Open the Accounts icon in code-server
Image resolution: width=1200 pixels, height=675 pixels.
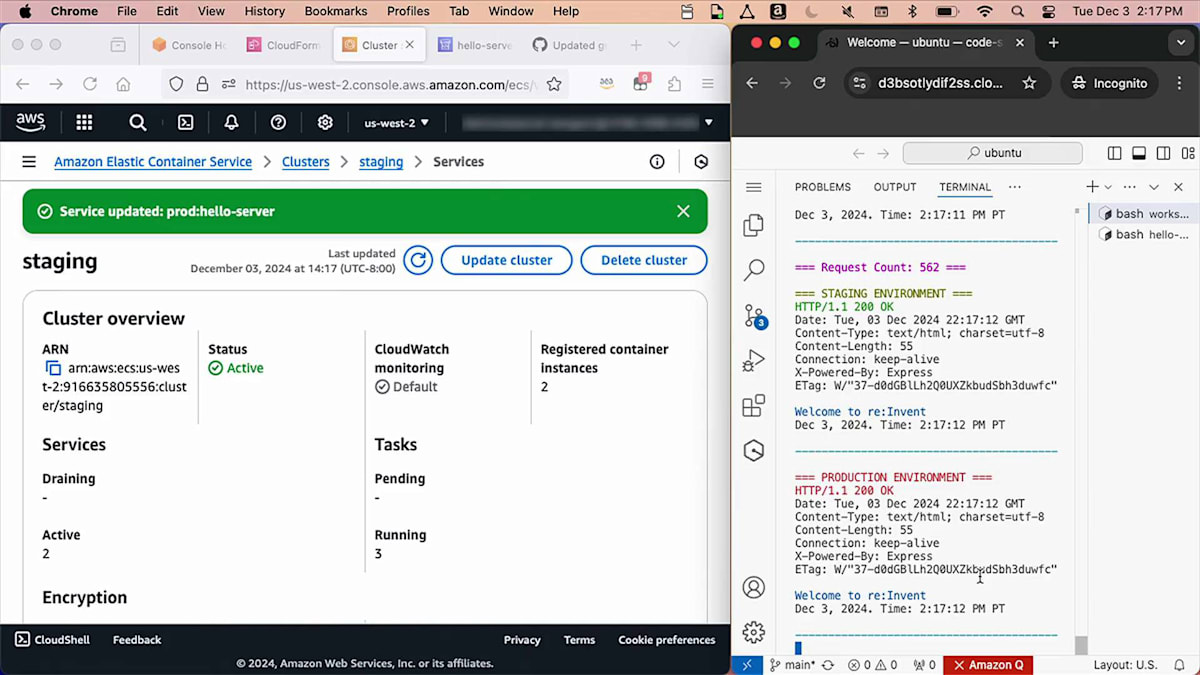click(x=754, y=587)
